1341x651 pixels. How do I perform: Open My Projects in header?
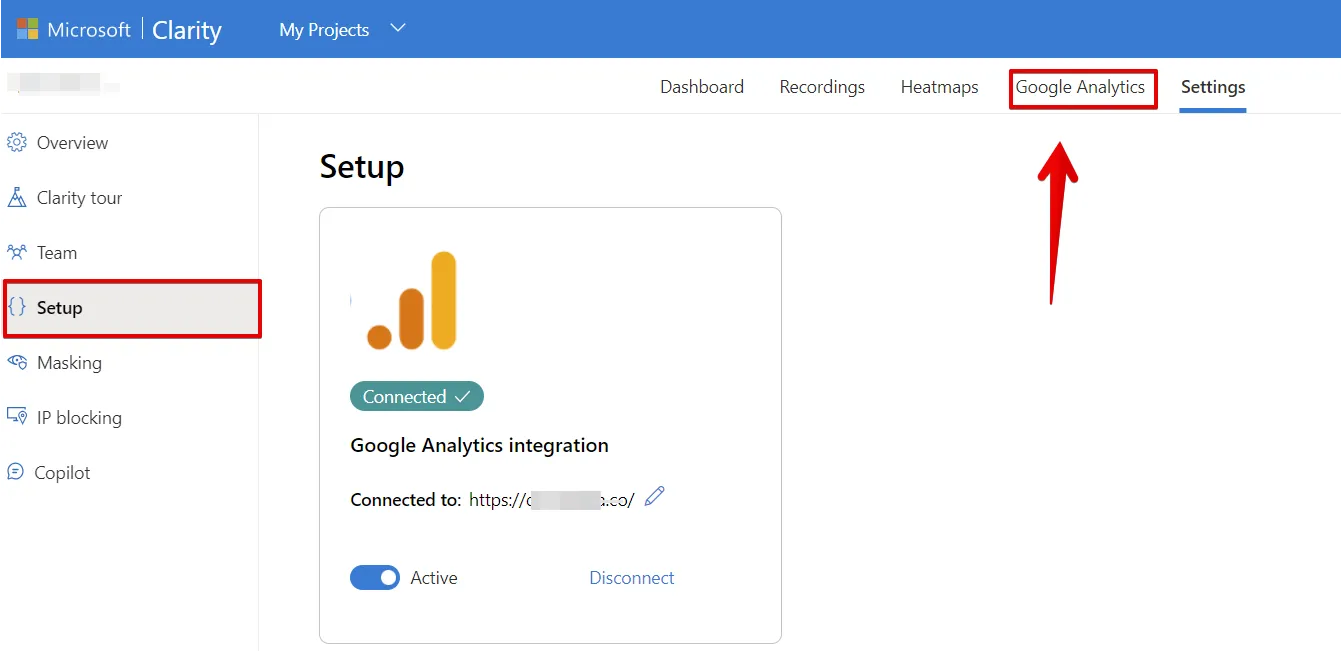(x=324, y=30)
